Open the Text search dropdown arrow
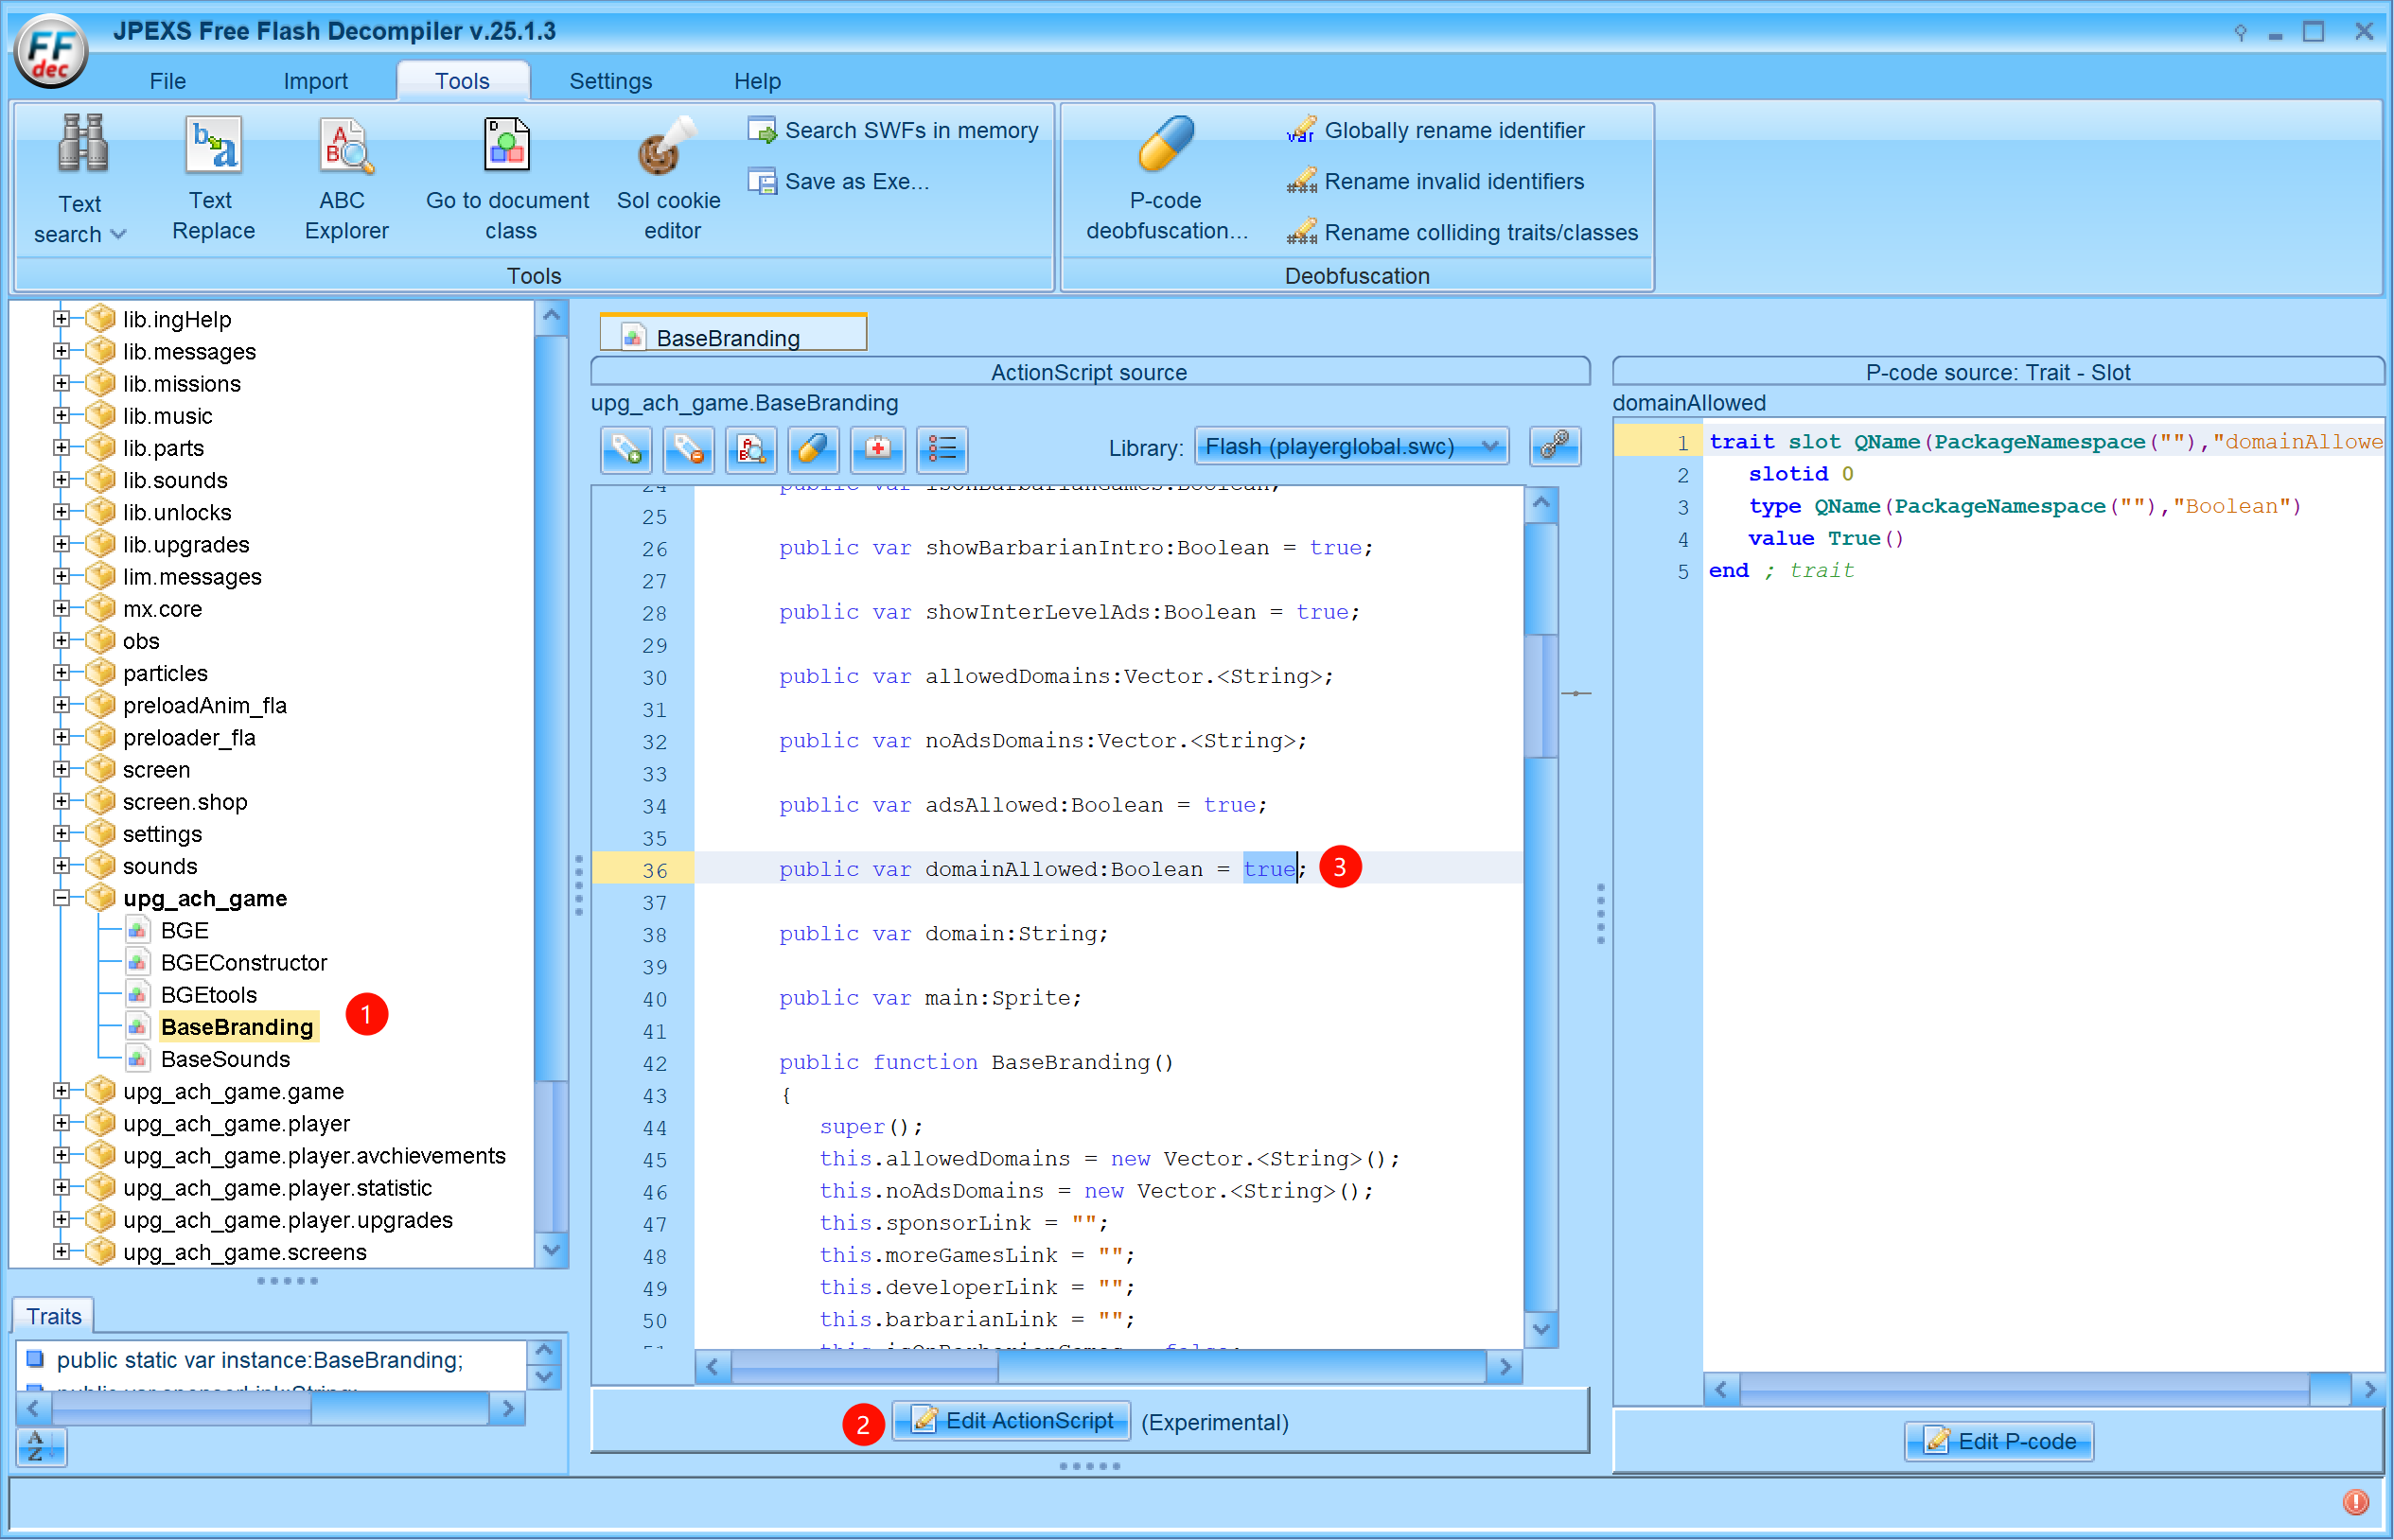 pos(118,234)
